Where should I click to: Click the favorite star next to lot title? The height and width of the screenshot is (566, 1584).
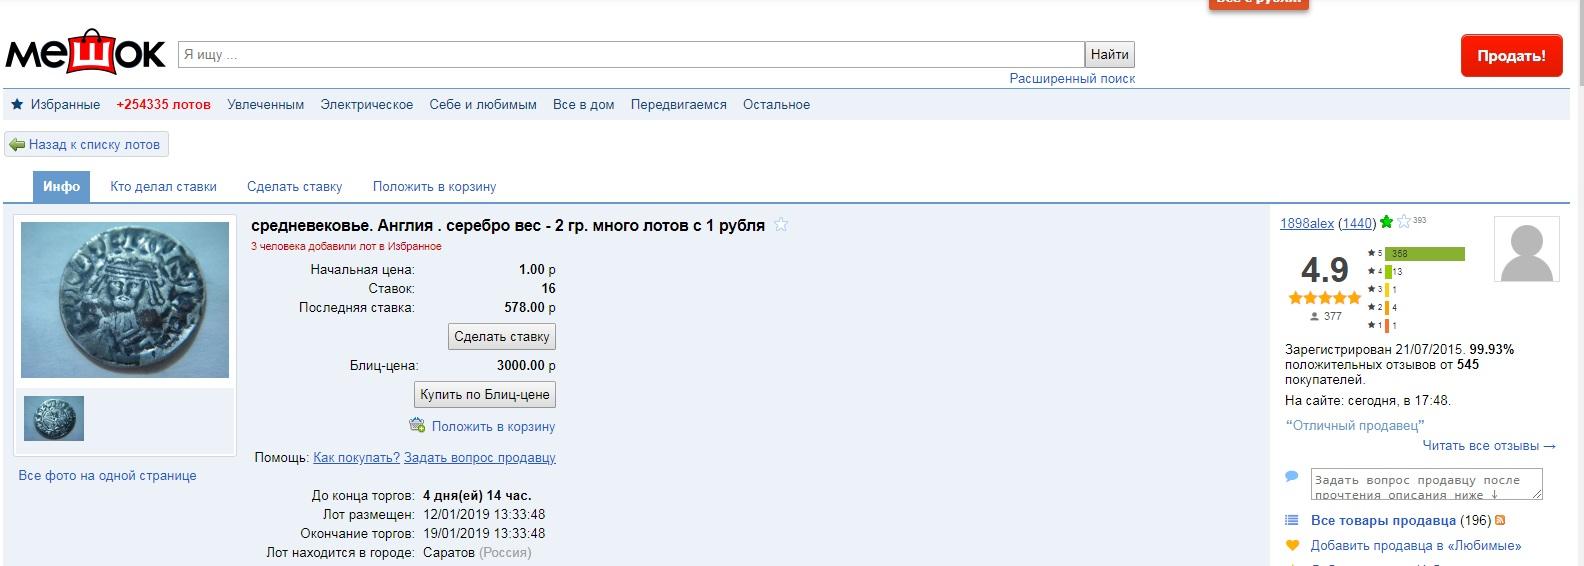coord(781,225)
